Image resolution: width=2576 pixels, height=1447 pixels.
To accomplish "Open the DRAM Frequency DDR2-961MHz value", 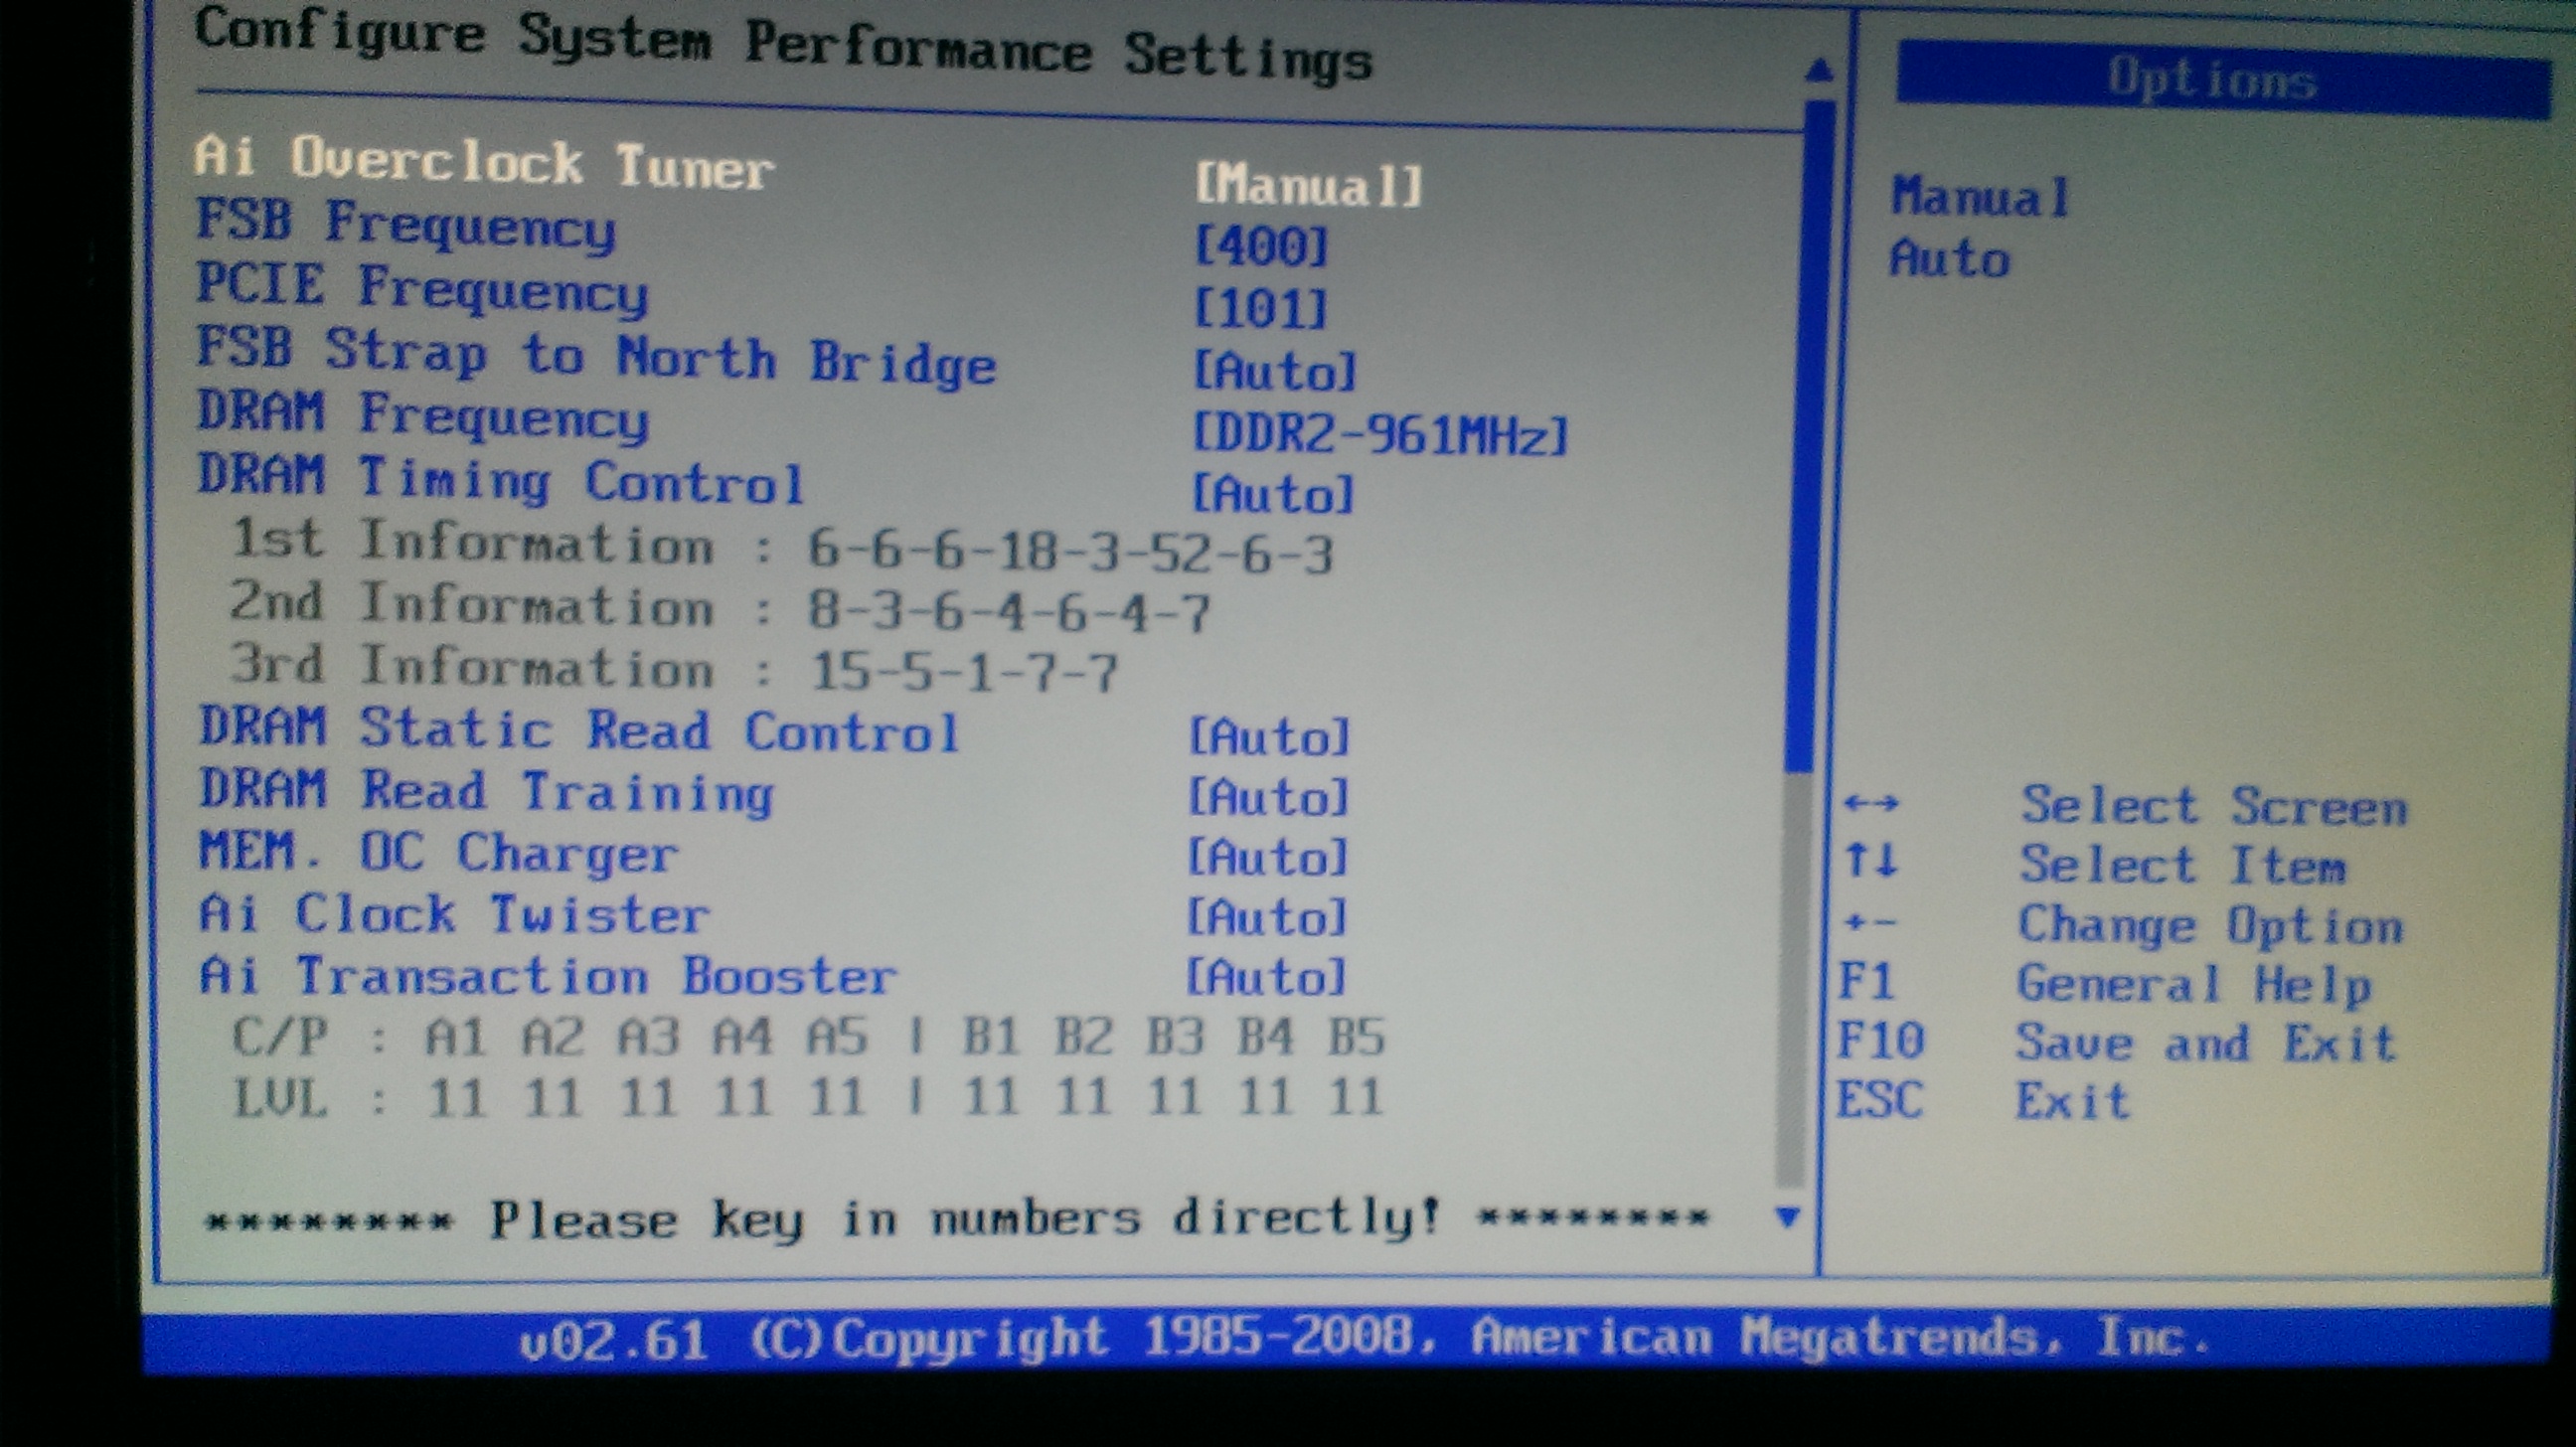I will (1380, 434).
